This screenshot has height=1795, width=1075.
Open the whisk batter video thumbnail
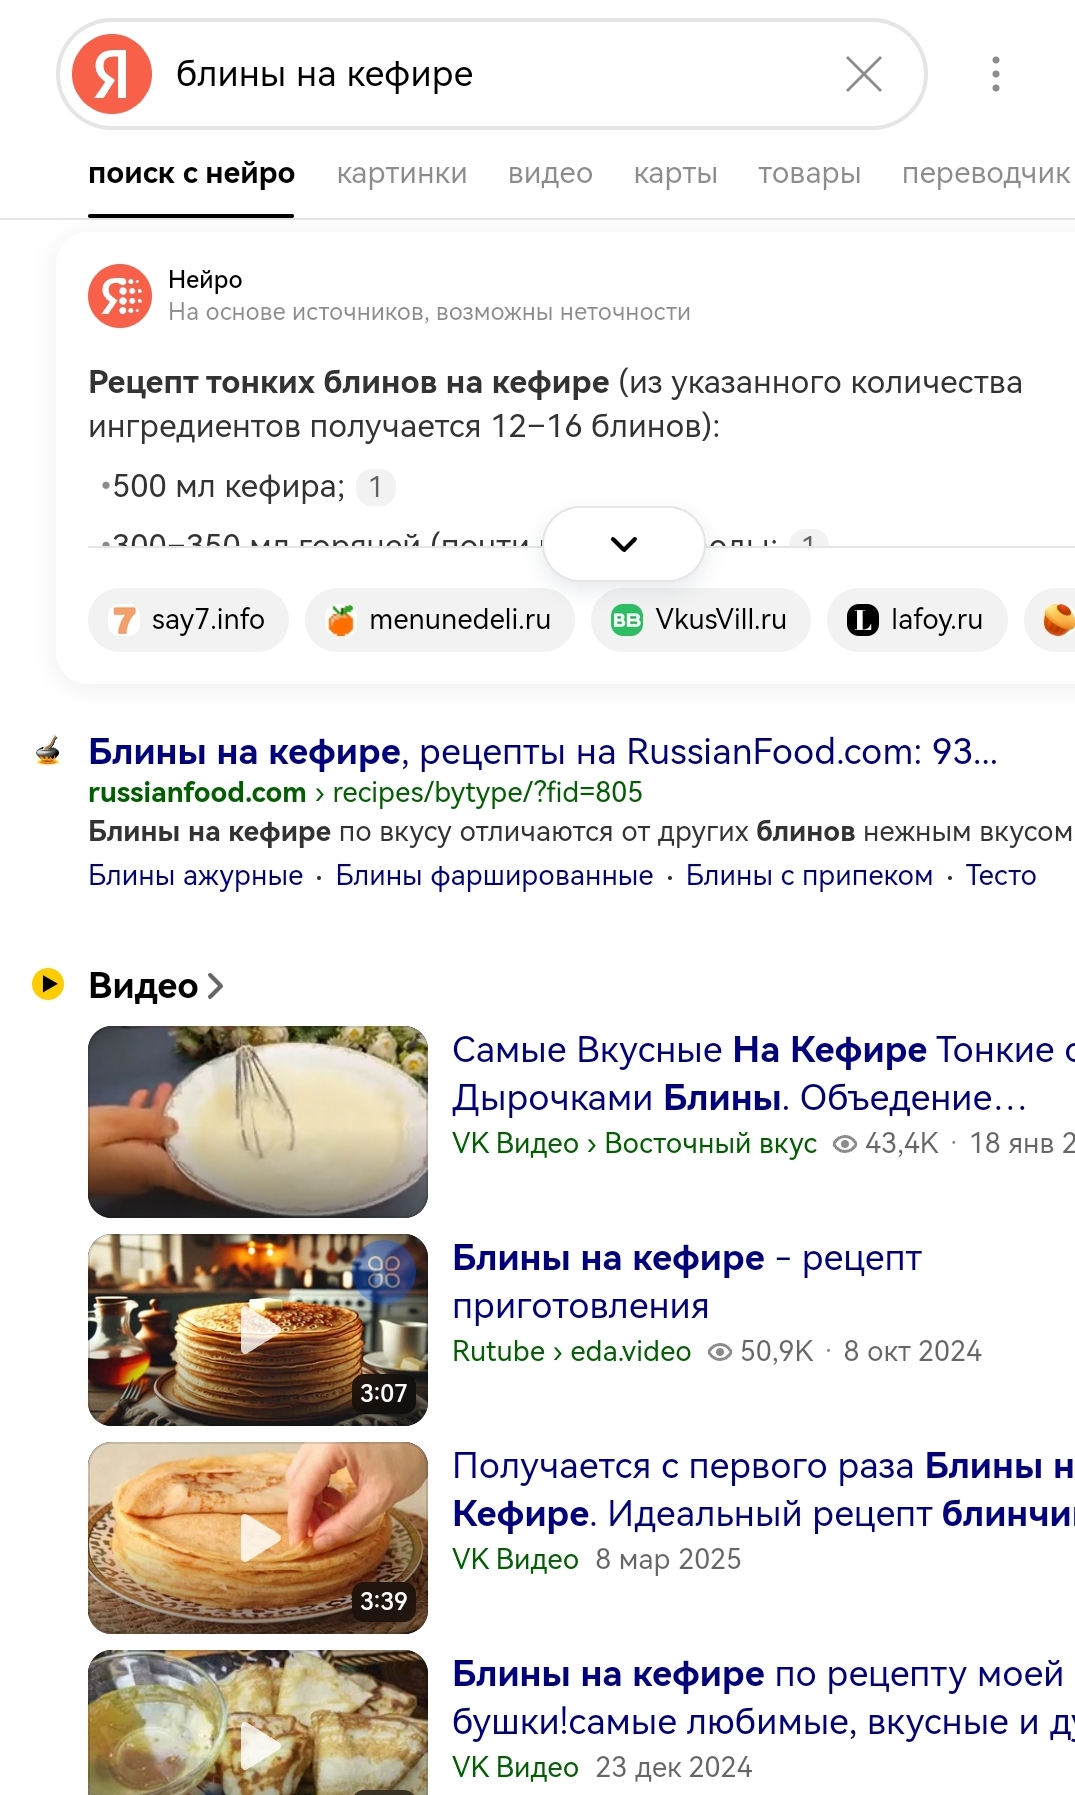pos(258,1122)
